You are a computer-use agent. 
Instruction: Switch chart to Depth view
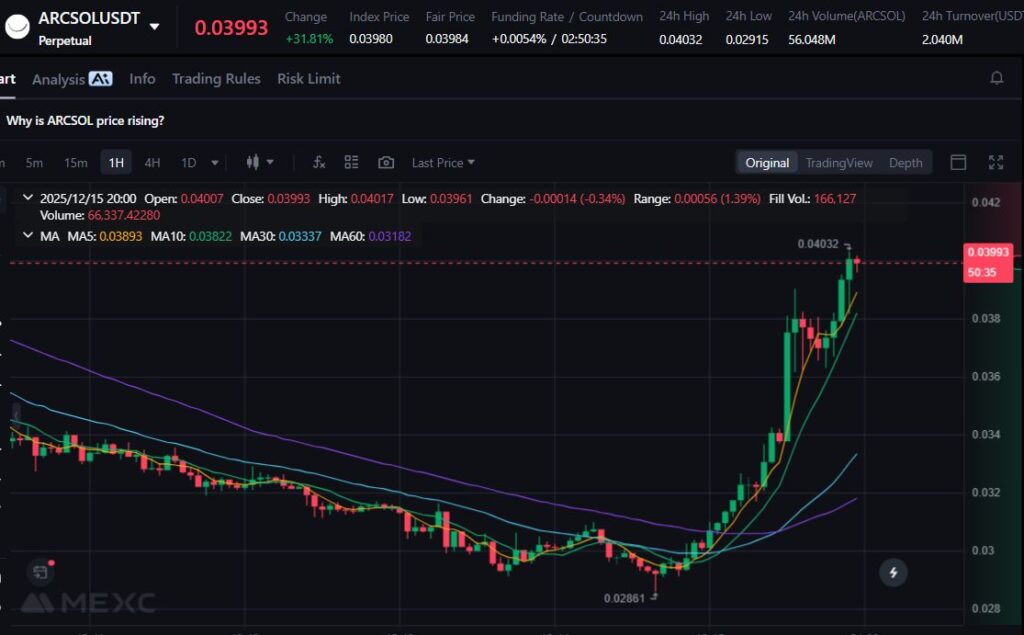pos(906,163)
